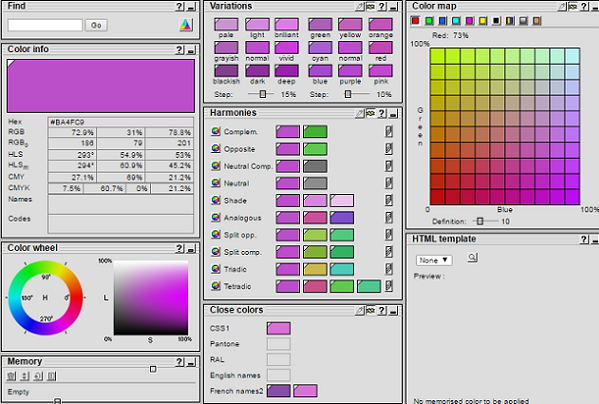Click inside the lightness-saturation square
This screenshot has width=599, height=404.
click(x=151, y=298)
